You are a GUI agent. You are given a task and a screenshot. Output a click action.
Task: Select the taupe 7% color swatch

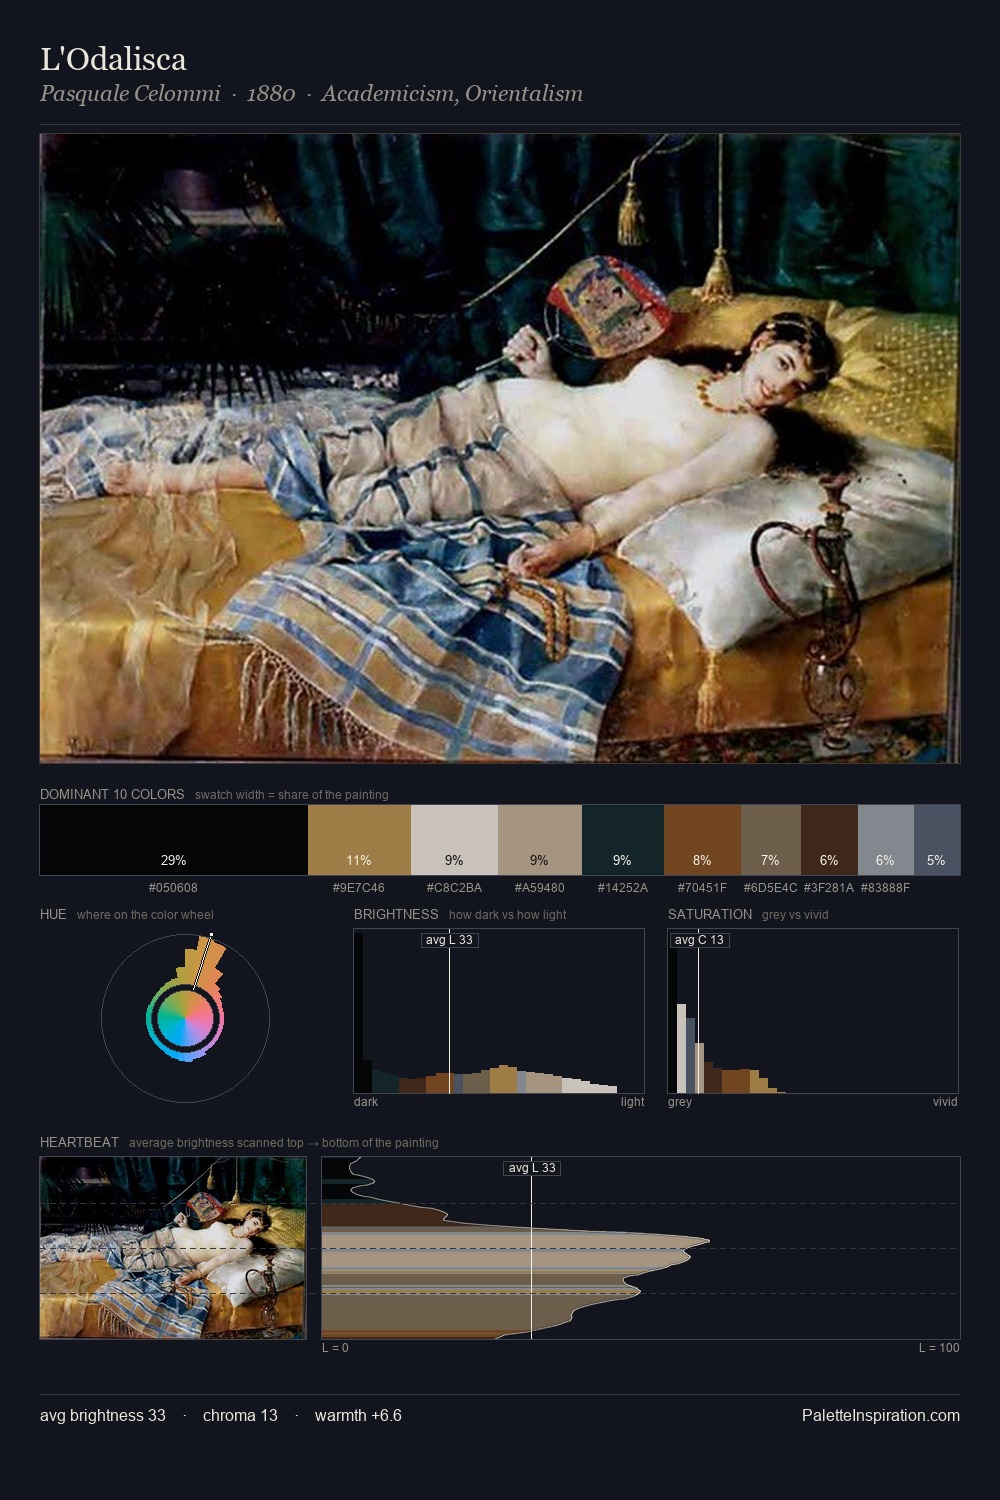(770, 840)
